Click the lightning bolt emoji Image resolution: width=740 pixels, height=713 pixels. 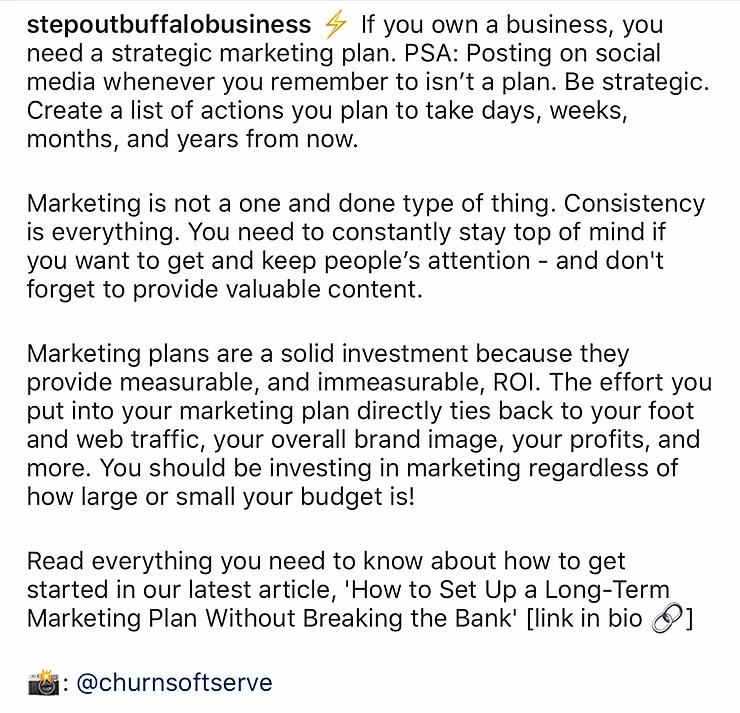pyautogui.click(x=336, y=25)
